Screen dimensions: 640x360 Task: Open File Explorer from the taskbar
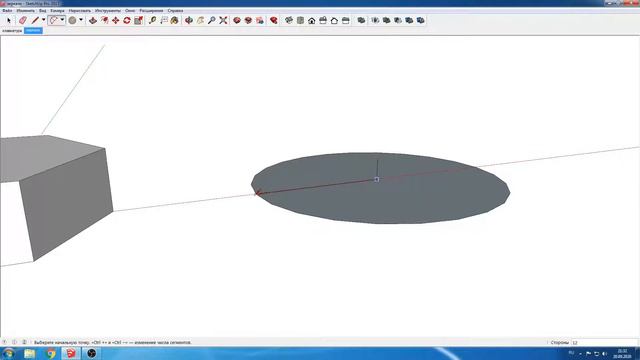tap(29, 353)
